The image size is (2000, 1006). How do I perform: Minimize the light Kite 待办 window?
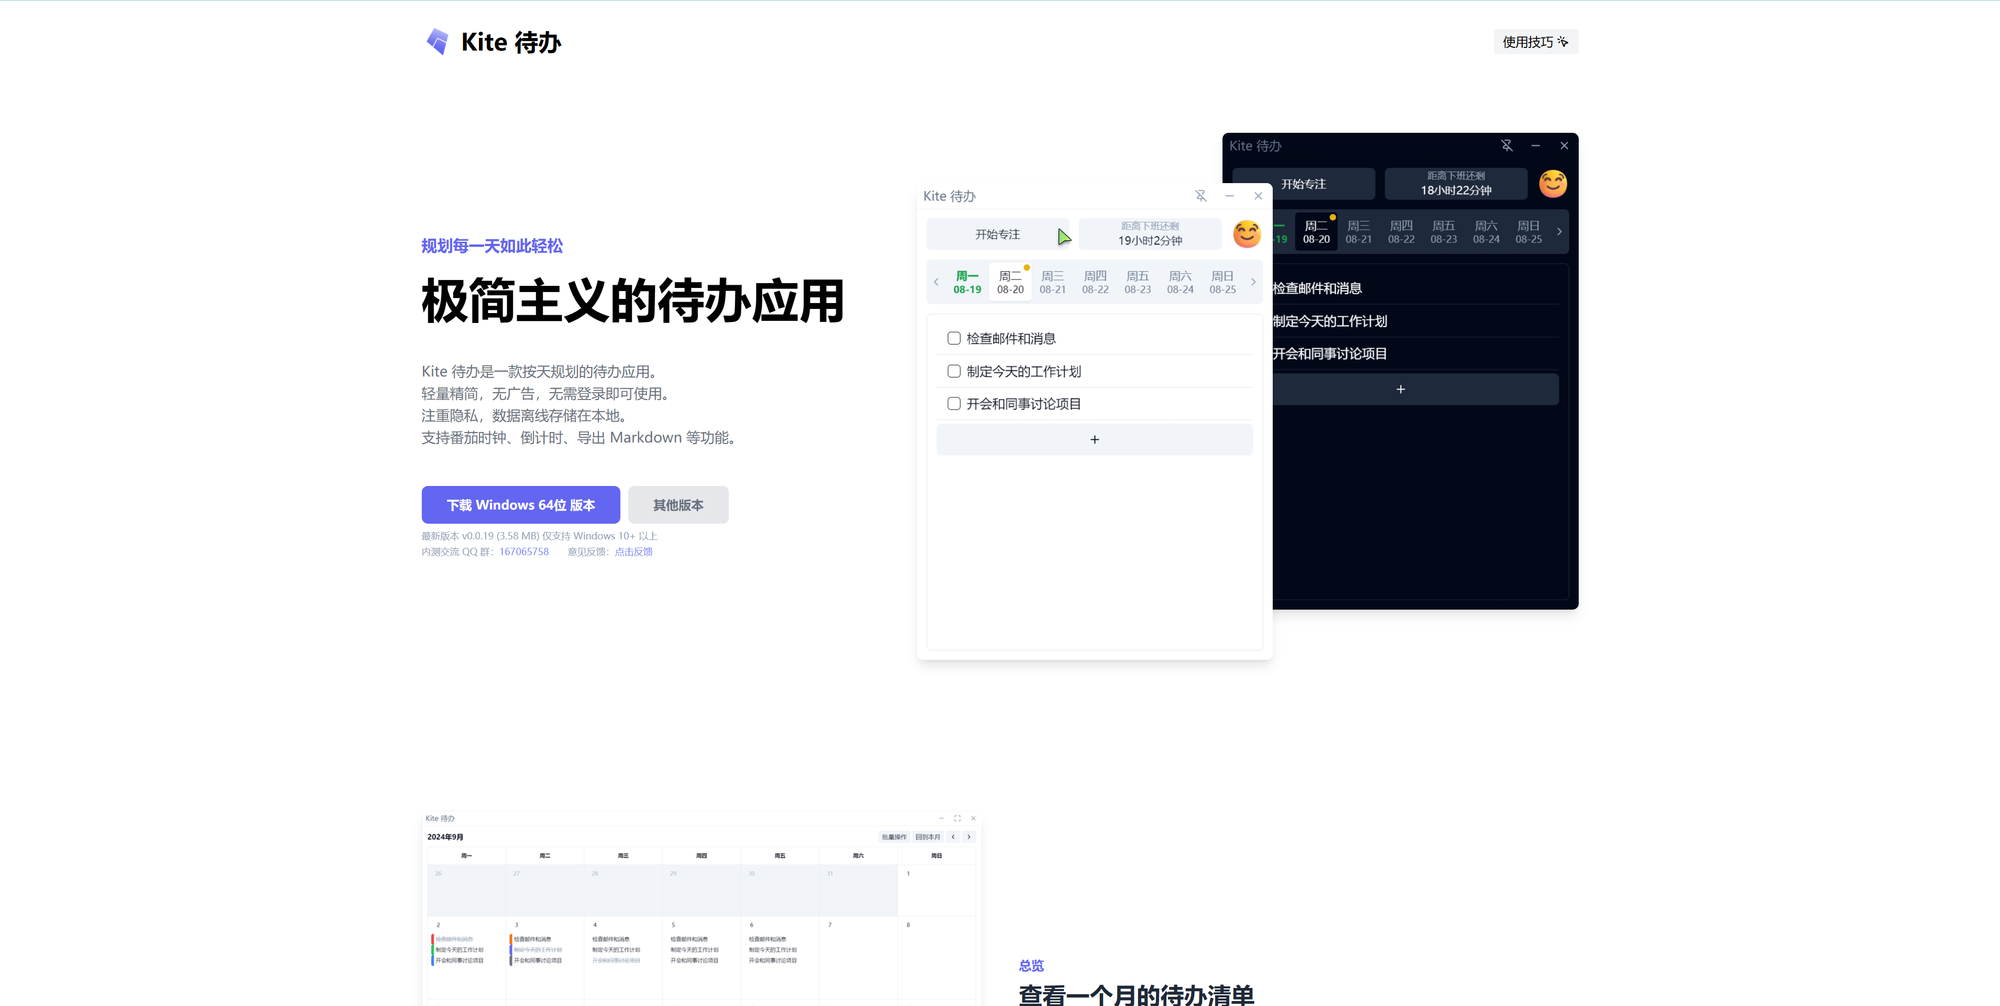click(1230, 196)
